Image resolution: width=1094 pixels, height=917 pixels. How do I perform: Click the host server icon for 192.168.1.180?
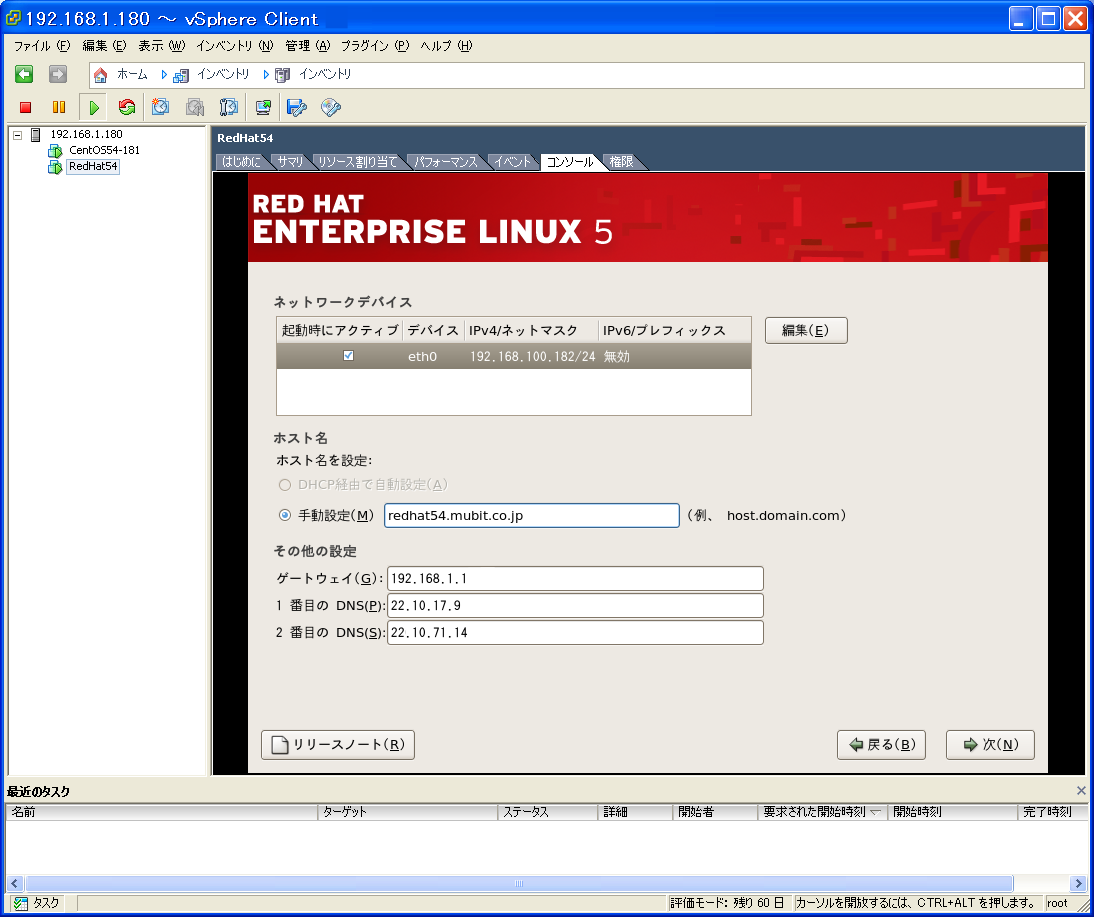click(x=36, y=135)
